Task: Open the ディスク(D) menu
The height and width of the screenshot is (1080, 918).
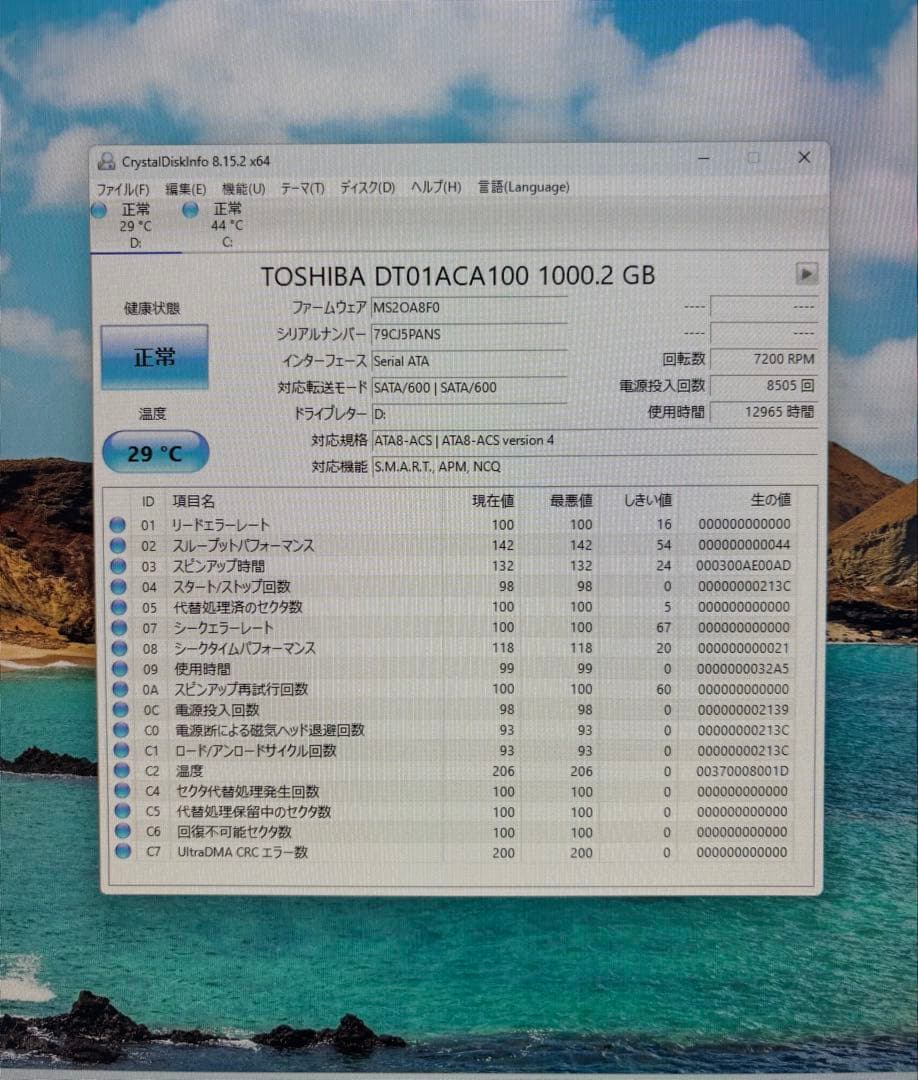Action: point(368,187)
